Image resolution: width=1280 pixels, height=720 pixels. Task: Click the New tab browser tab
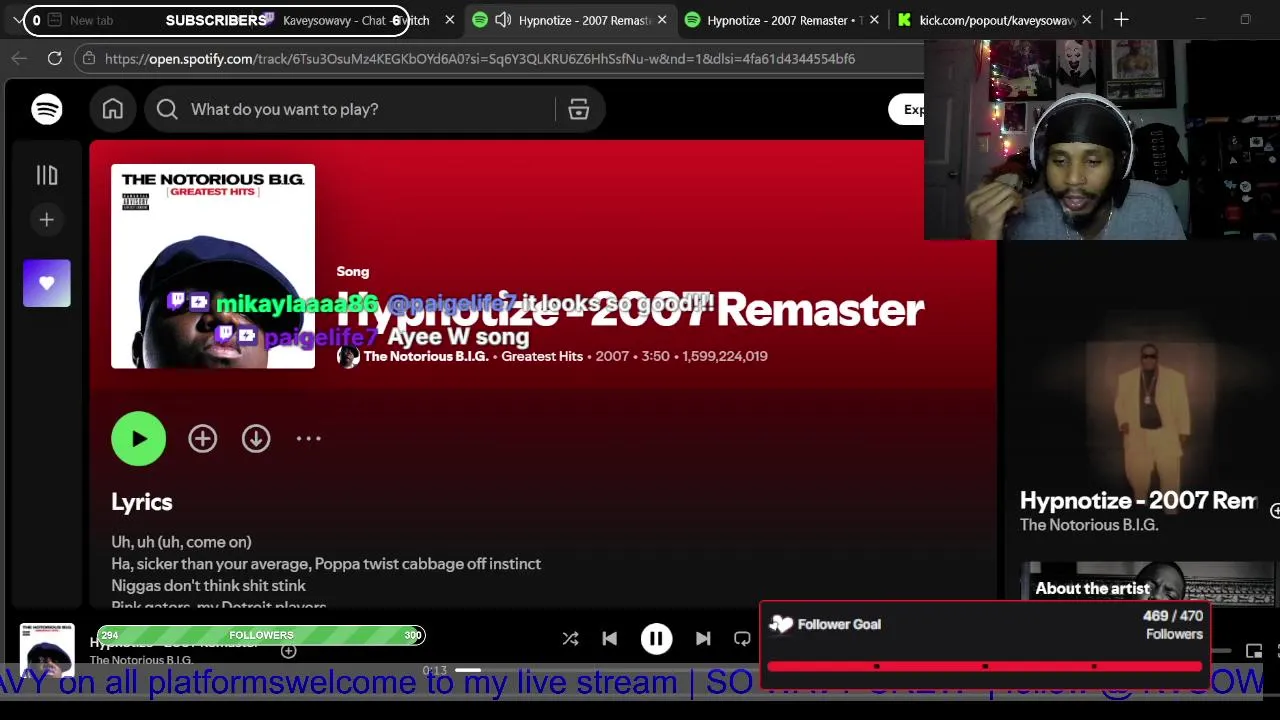pos(92,20)
